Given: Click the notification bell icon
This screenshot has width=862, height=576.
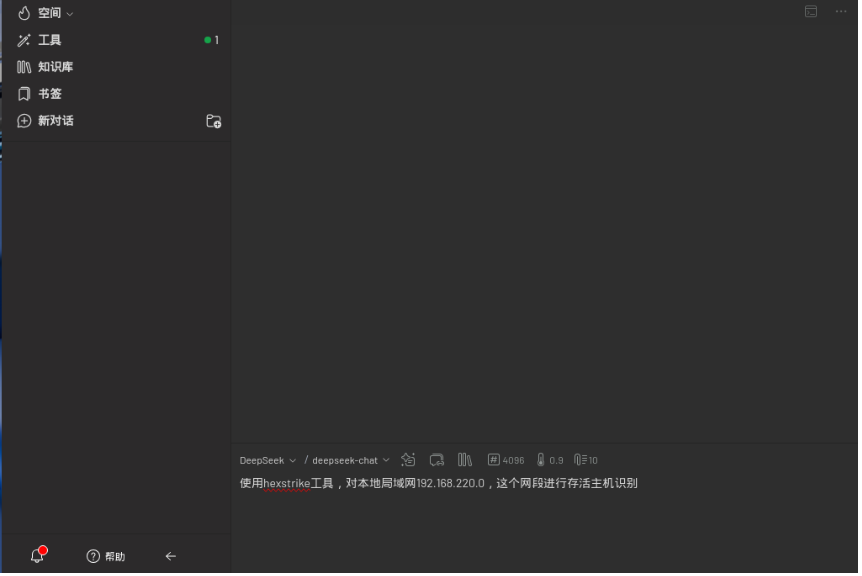Looking at the screenshot, I should tap(37, 555).
